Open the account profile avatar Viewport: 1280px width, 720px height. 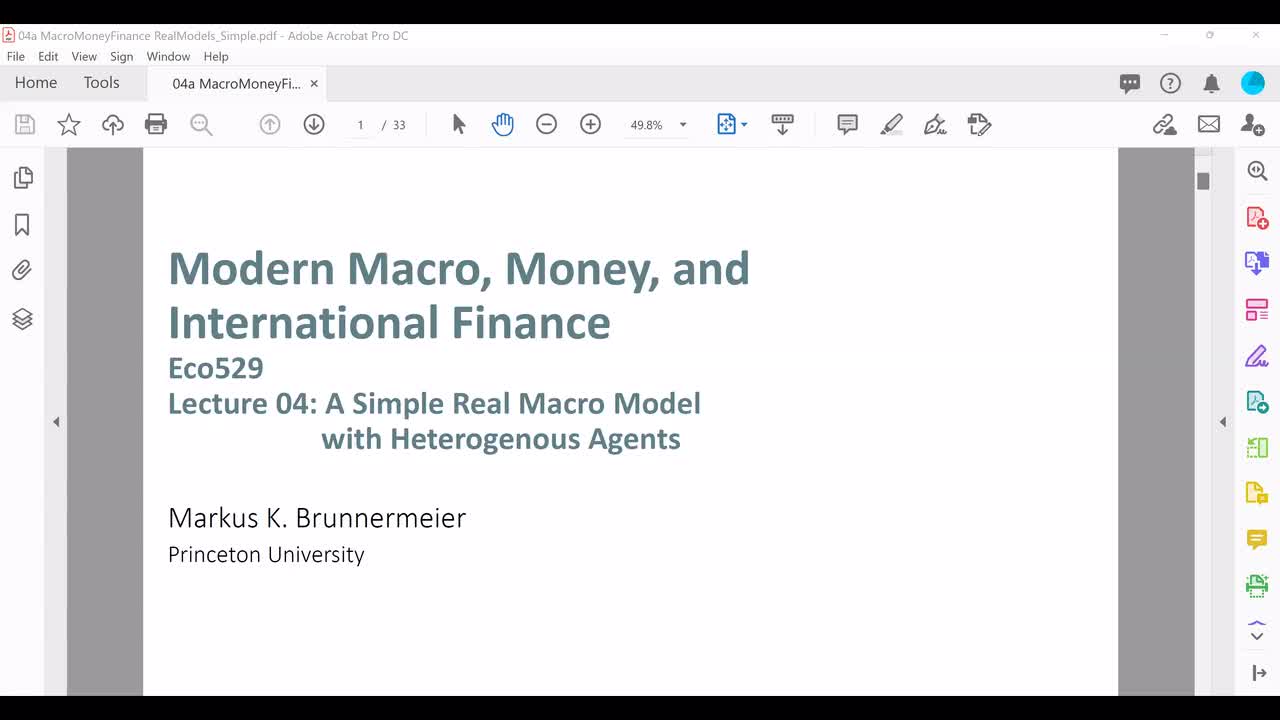tap(1253, 84)
